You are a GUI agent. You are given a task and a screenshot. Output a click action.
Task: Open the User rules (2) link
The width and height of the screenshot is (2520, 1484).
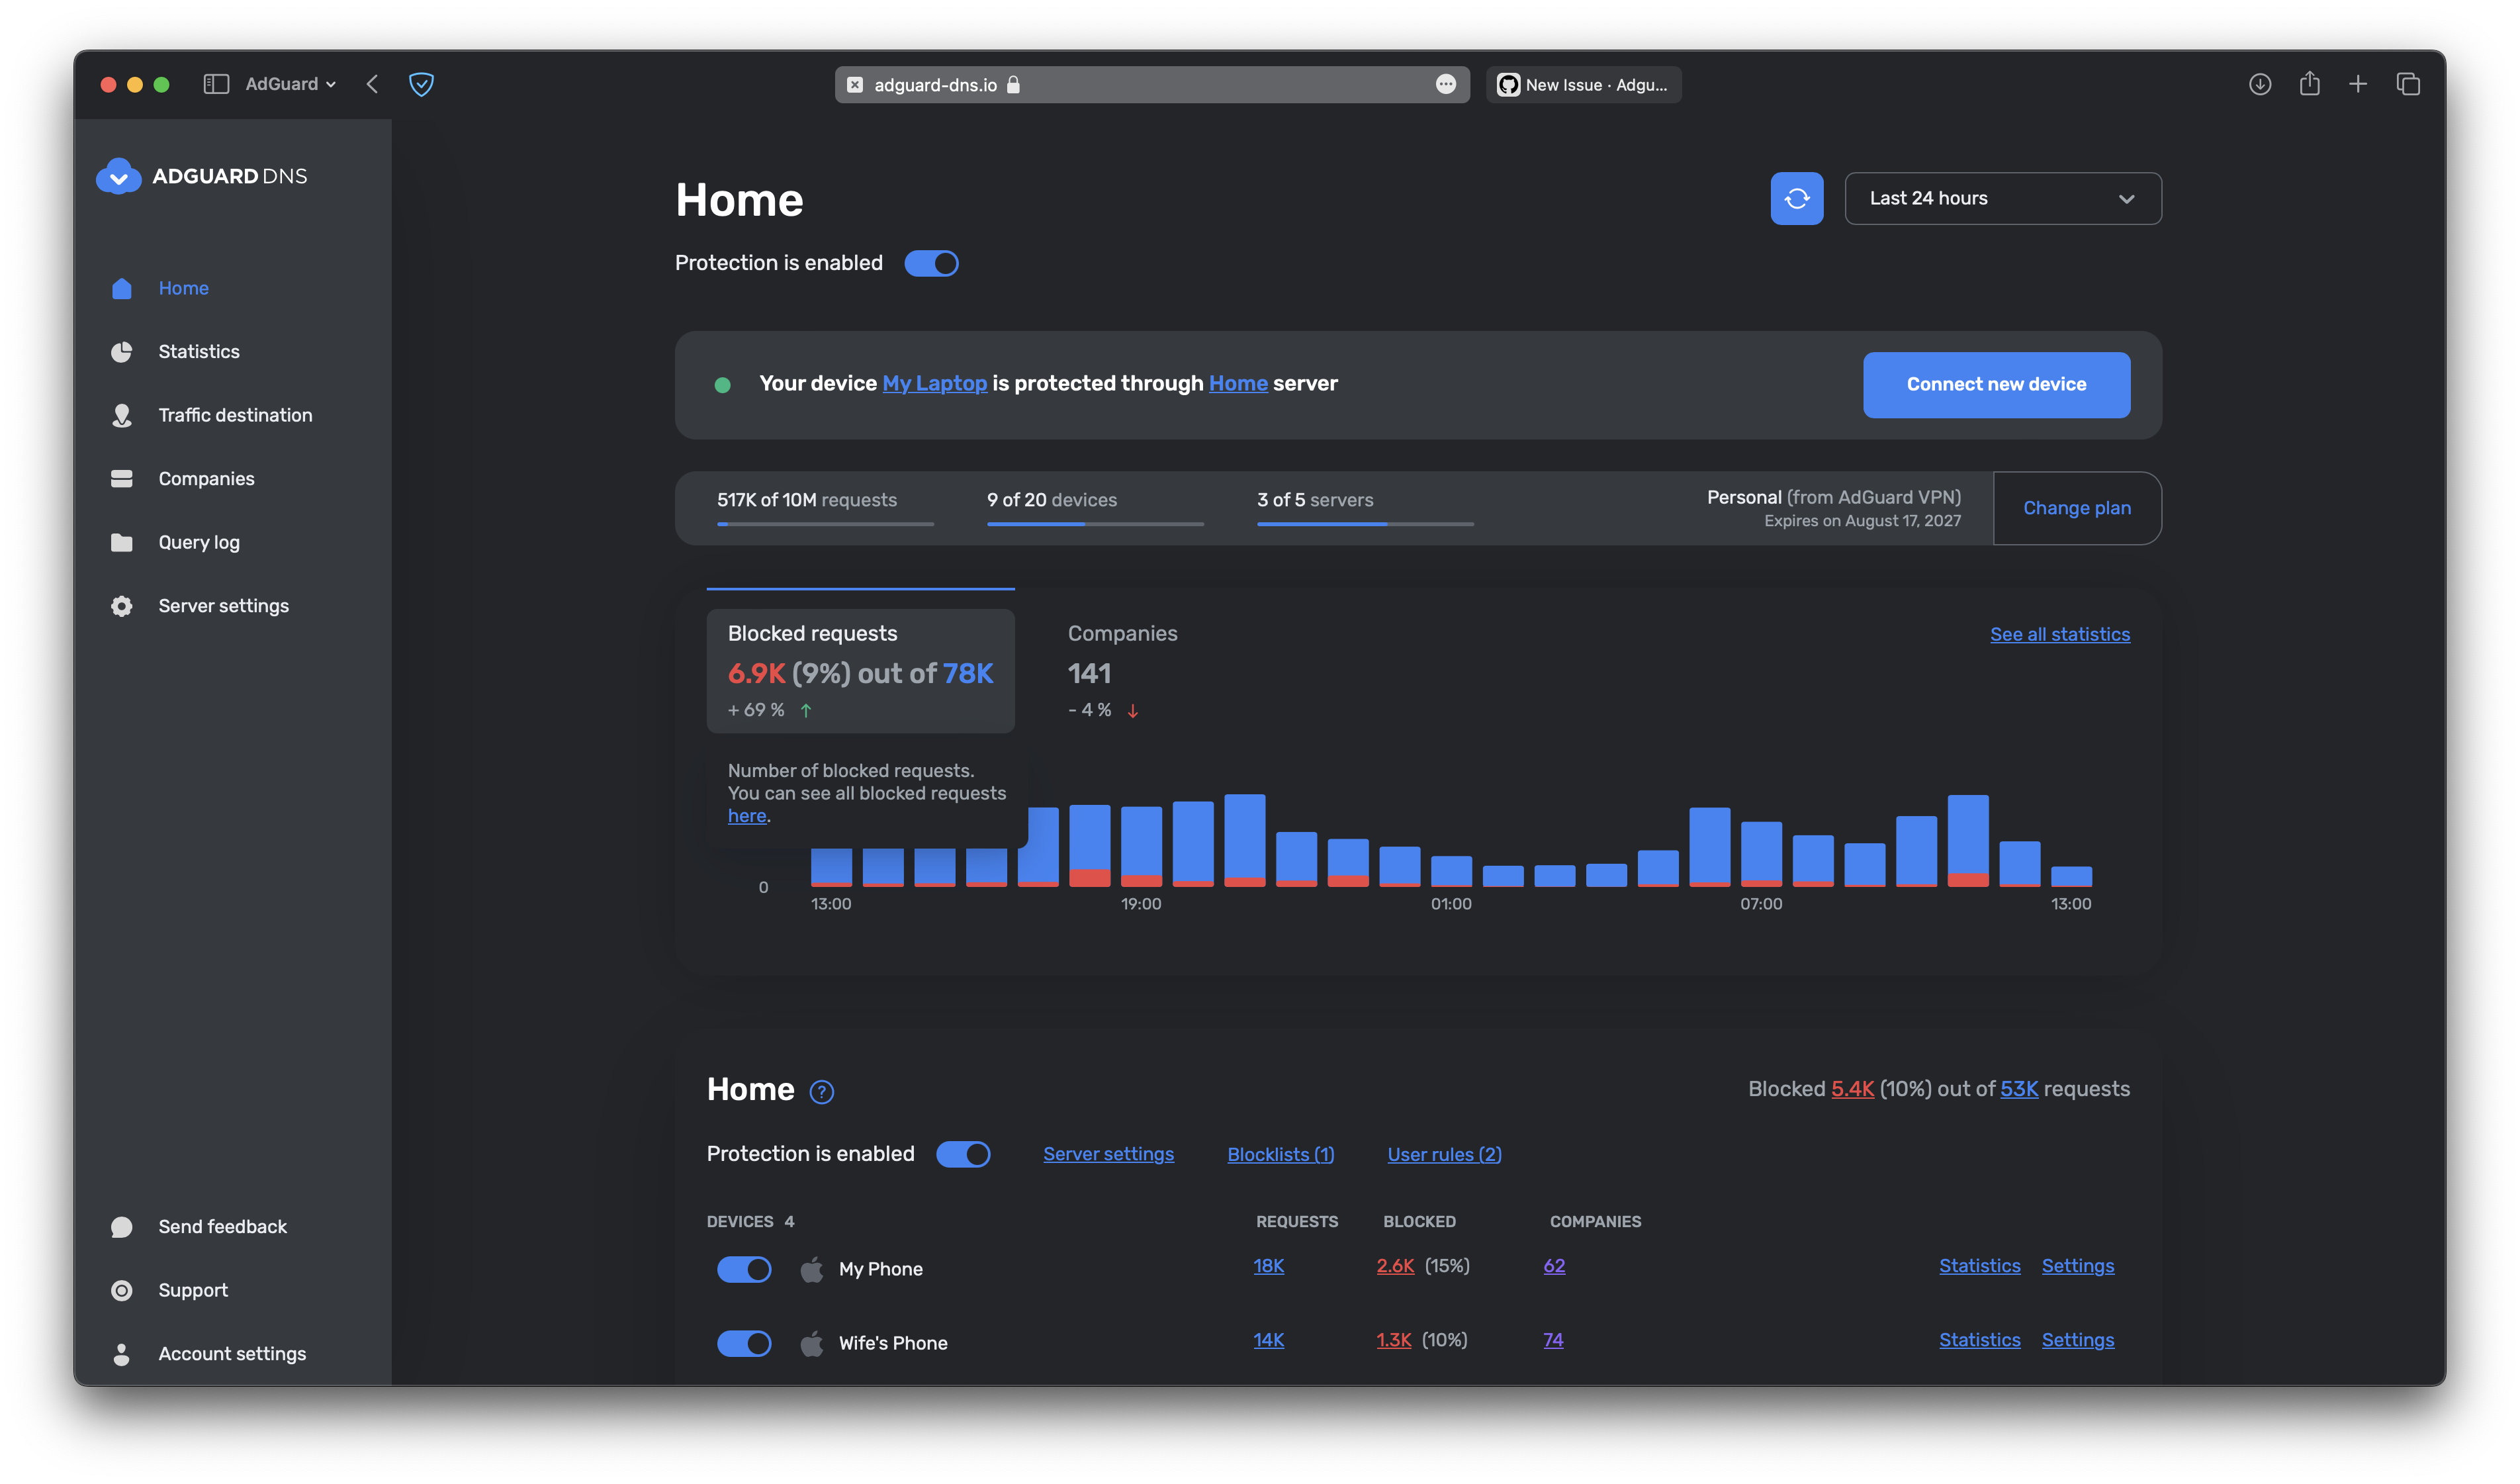tap(1444, 1154)
